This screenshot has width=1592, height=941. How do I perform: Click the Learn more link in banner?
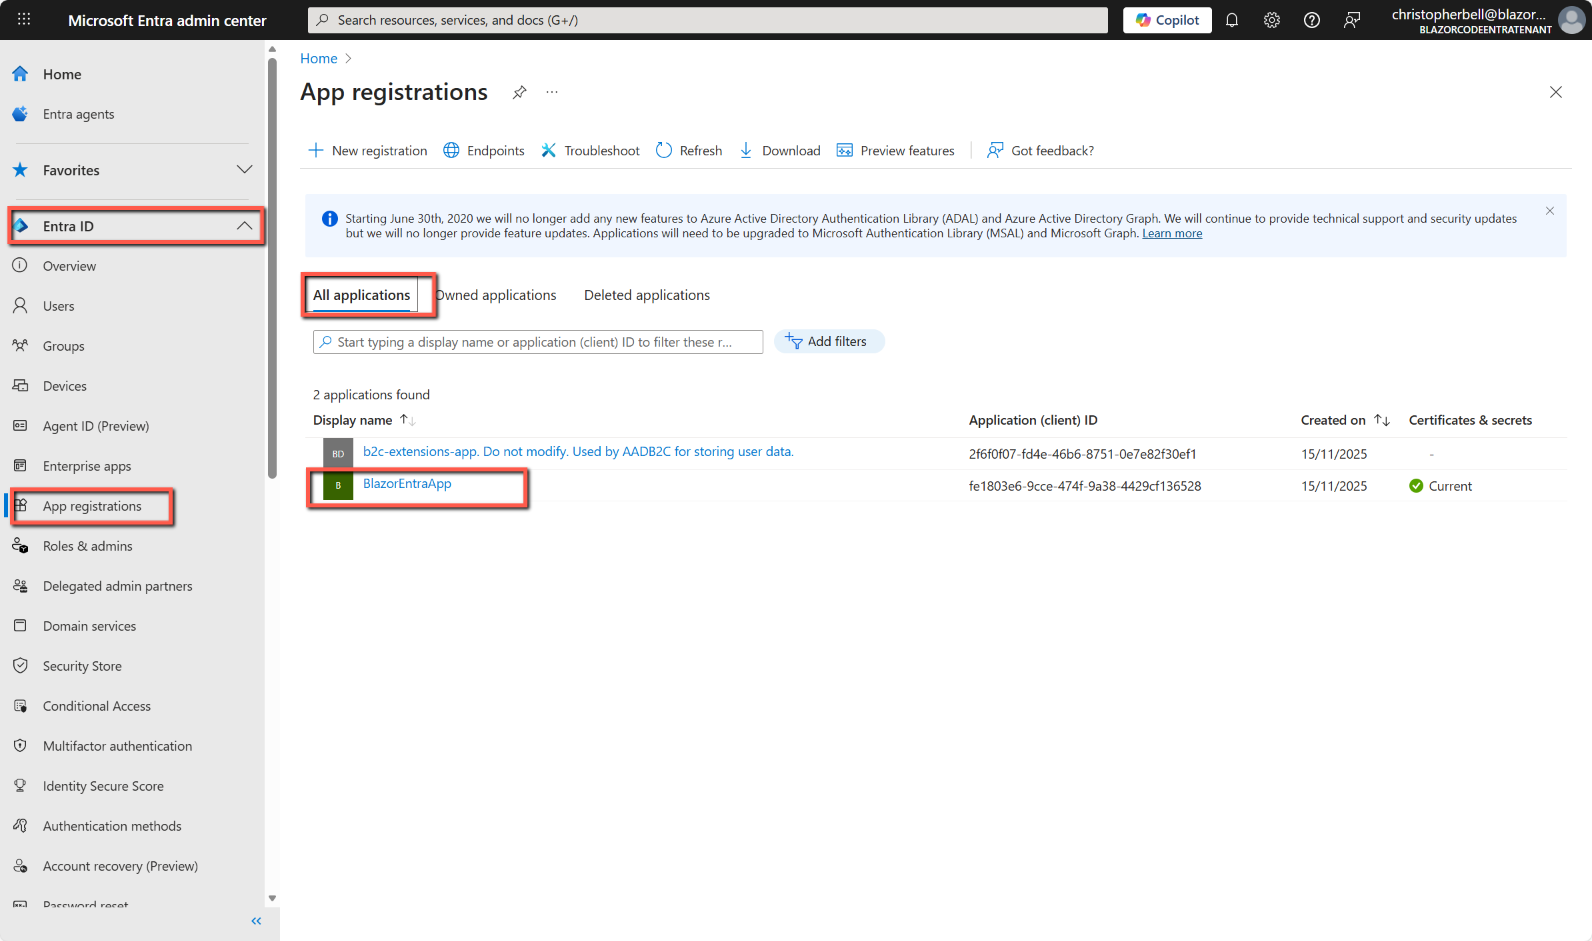click(1172, 234)
